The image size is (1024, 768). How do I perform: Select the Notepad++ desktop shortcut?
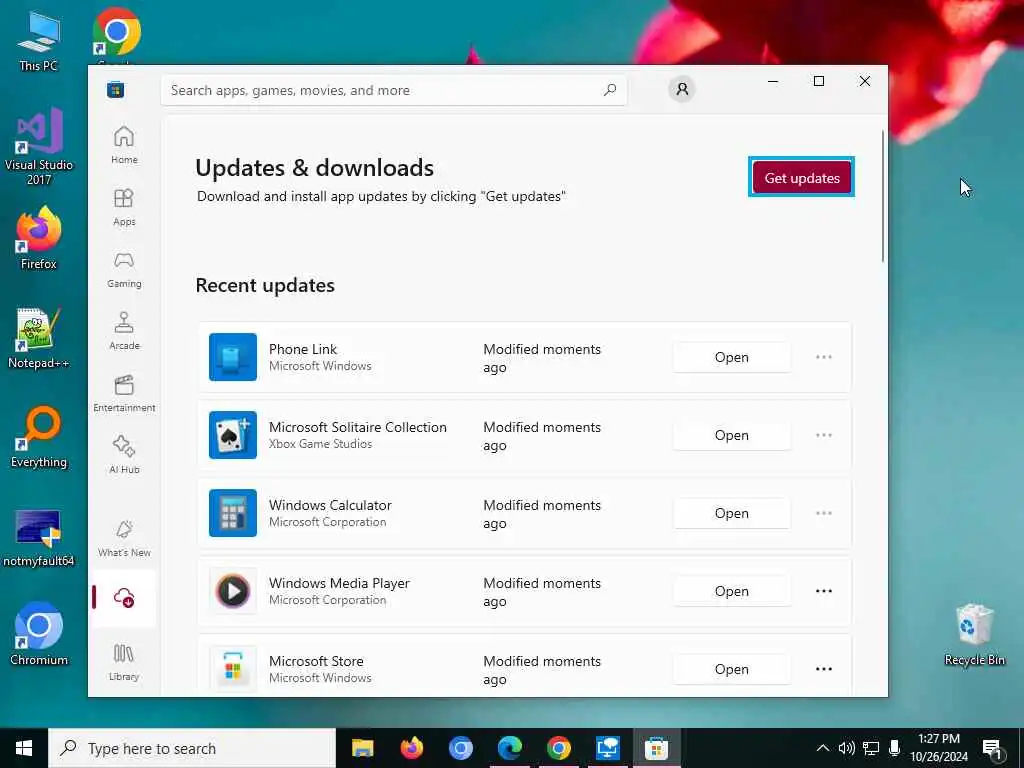(x=39, y=338)
